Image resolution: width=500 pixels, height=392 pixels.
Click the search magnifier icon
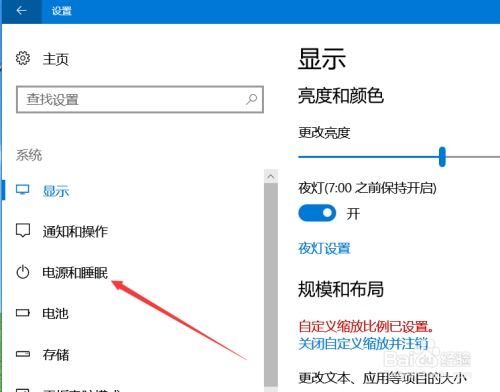click(252, 99)
